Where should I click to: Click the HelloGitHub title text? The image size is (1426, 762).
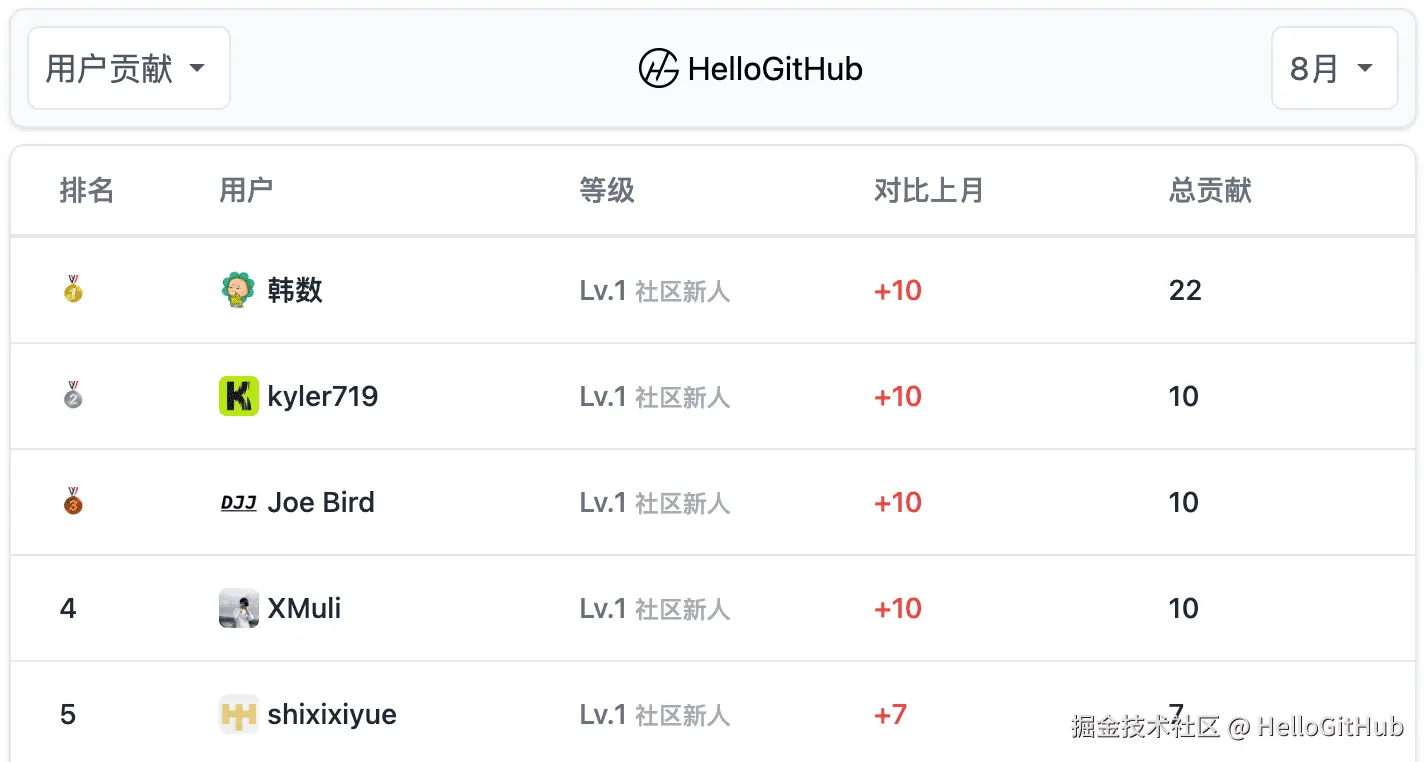pyautogui.click(x=775, y=69)
